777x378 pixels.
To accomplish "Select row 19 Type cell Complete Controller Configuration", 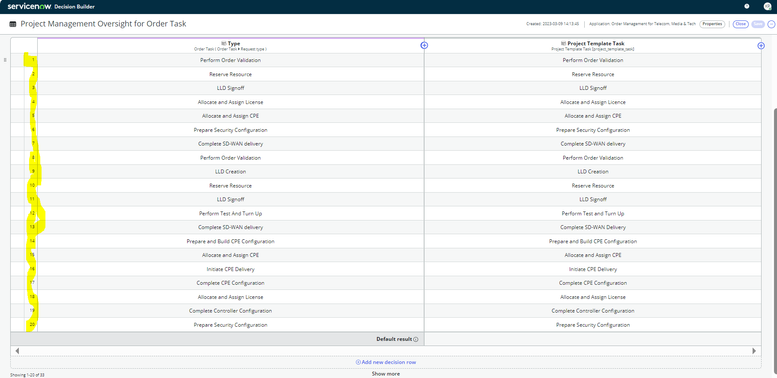I will [230, 311].
